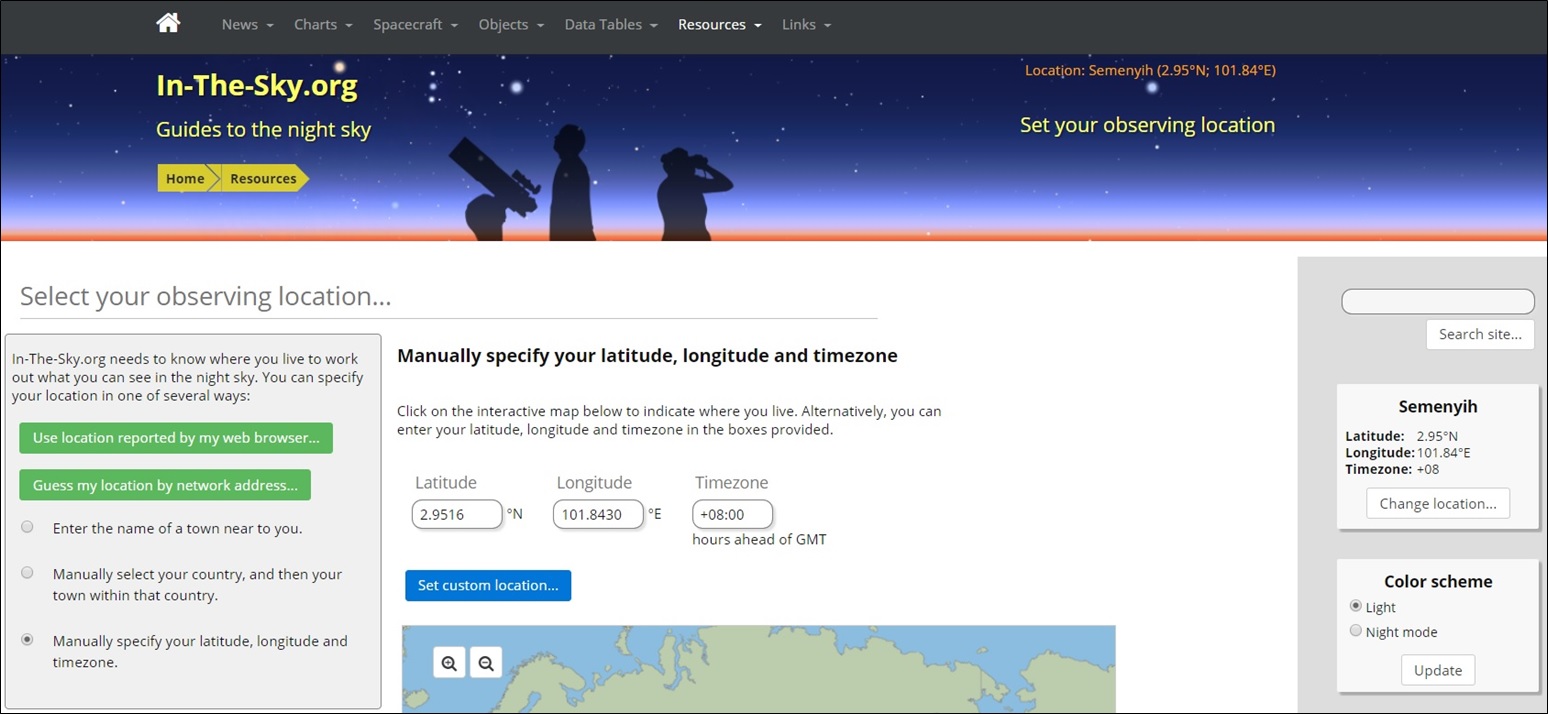Image resolution: width=1548 pixels, height=714 pixels.
Task: Click the 'Change location...' button
Action: click(1438, 503)
